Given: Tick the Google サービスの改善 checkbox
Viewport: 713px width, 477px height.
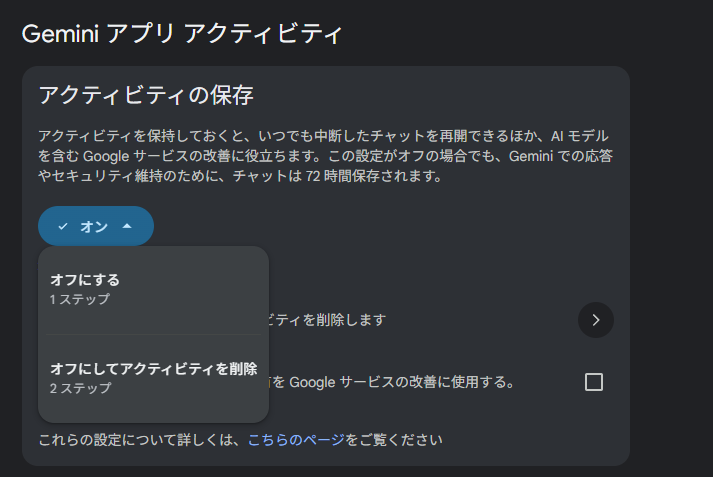Looking at the screenshot, I should tap(594, 382).
